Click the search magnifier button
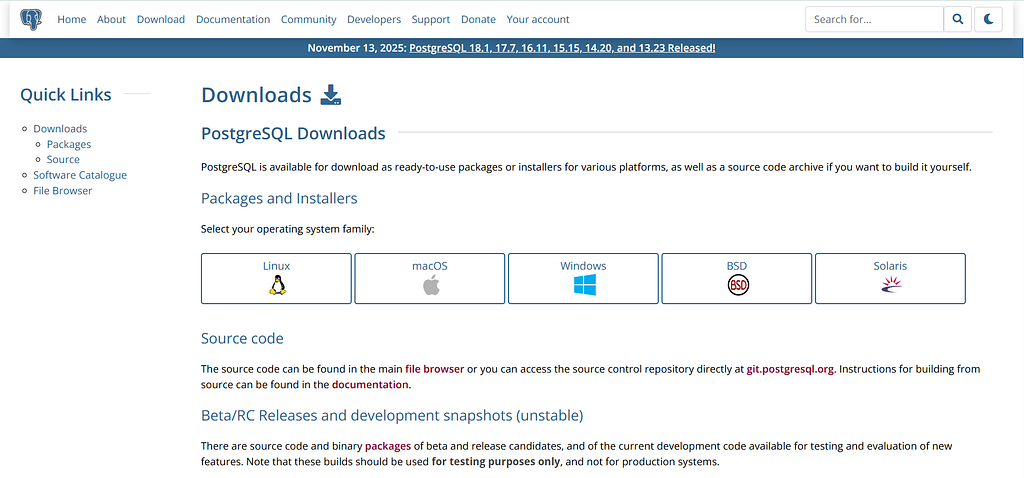The width and height of the screenshot is (1024, 478). (x=957, y=20)
